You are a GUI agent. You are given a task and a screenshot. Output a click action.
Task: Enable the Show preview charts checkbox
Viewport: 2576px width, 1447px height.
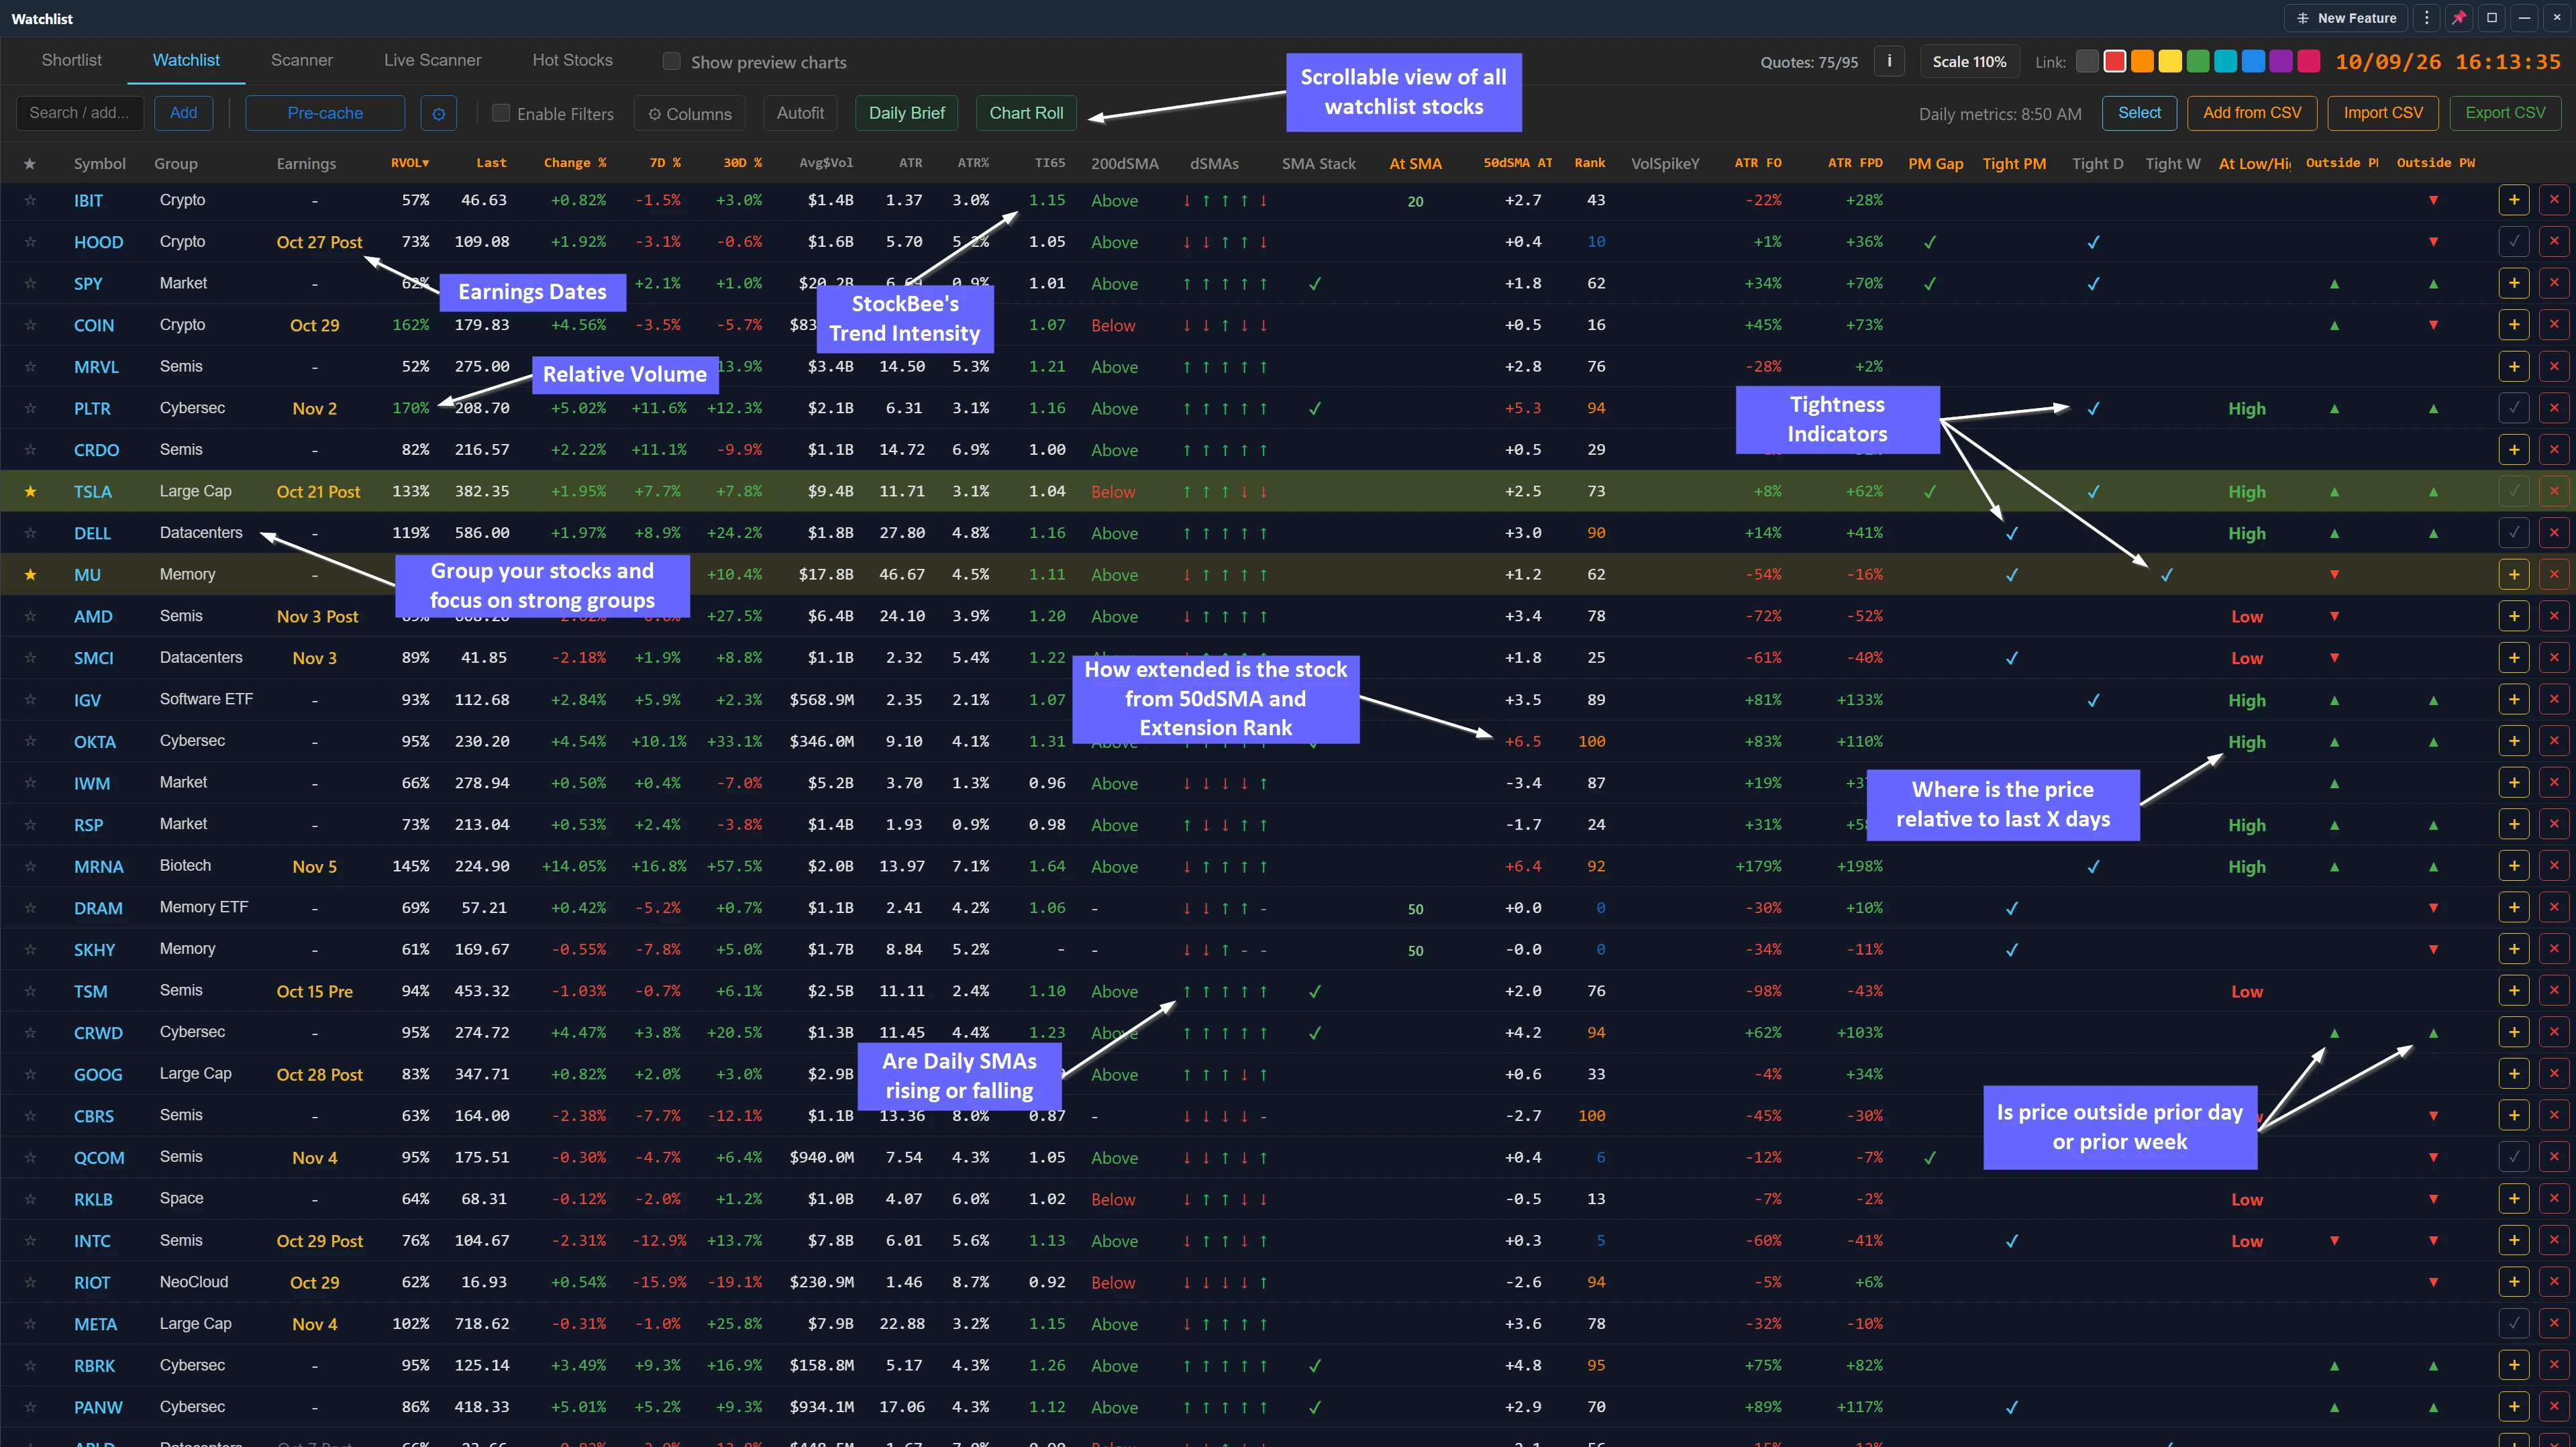click(672, 61)
